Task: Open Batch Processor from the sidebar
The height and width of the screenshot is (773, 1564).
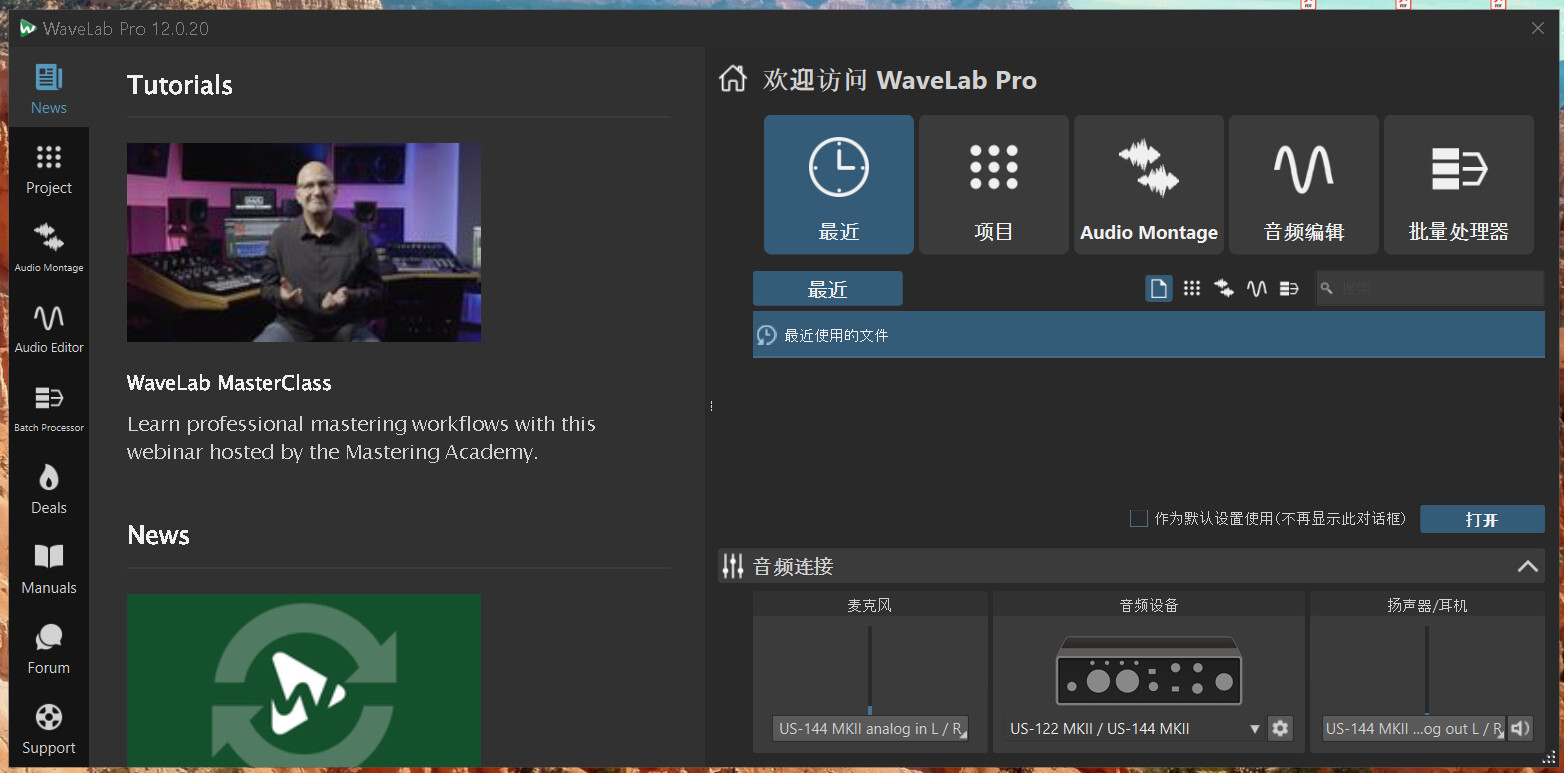Action: click(x=48, y=408)
